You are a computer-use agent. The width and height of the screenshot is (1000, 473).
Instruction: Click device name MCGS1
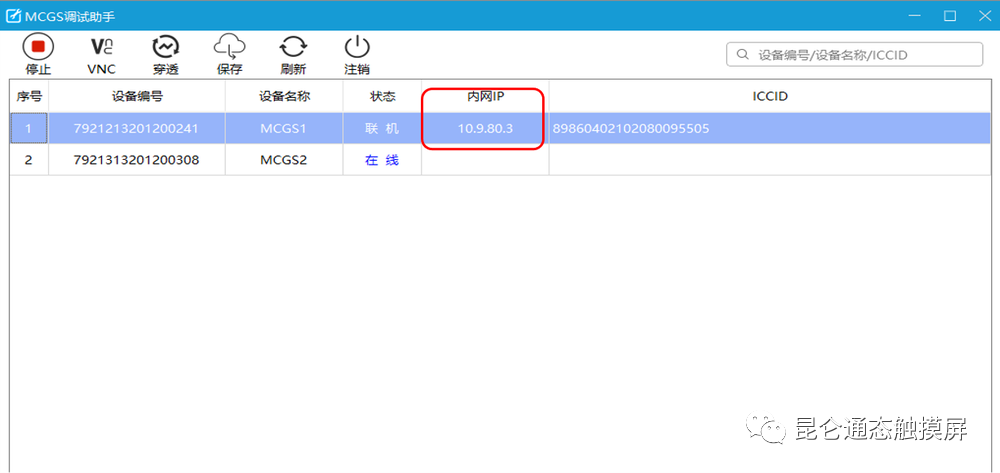[x=284, y=129]
